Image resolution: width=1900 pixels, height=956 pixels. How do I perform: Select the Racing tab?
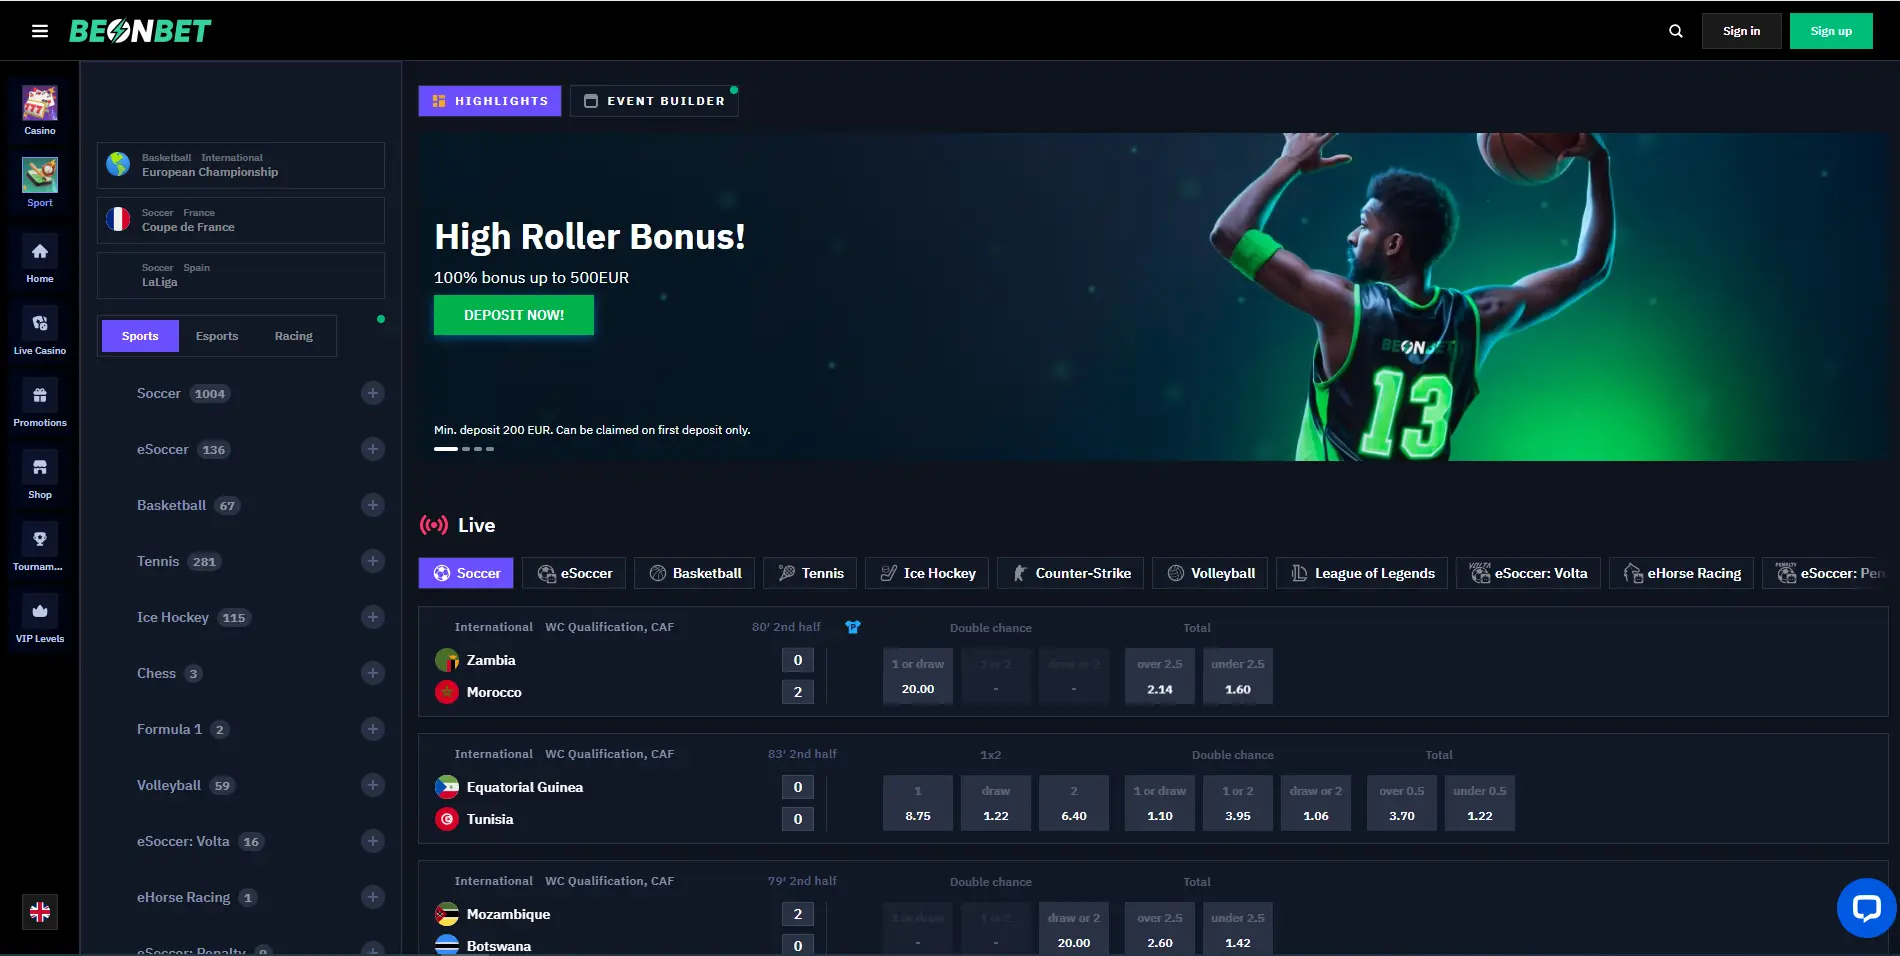294,336
